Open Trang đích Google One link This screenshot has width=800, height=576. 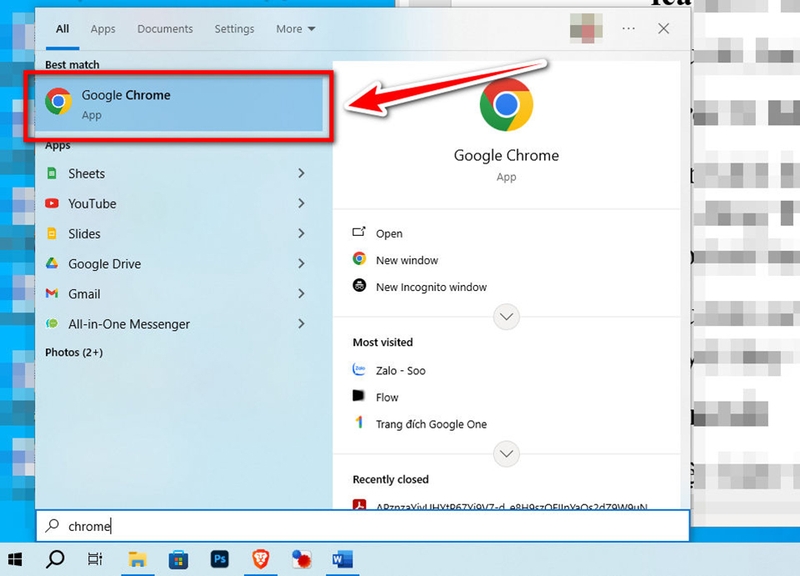point(431,424)
